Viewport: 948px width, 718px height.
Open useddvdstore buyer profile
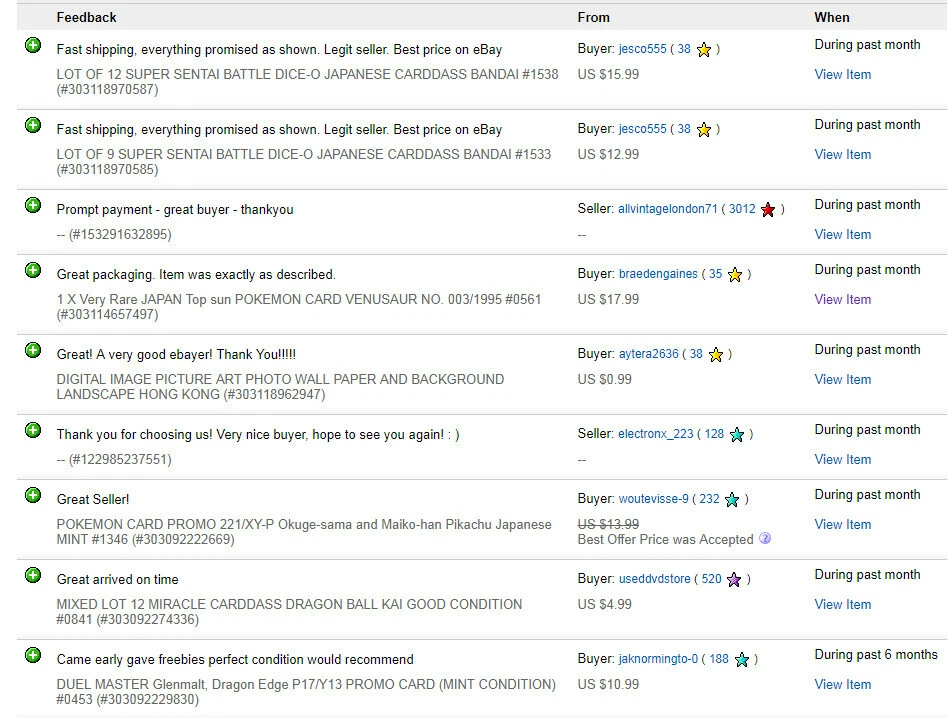click(655, 579)
